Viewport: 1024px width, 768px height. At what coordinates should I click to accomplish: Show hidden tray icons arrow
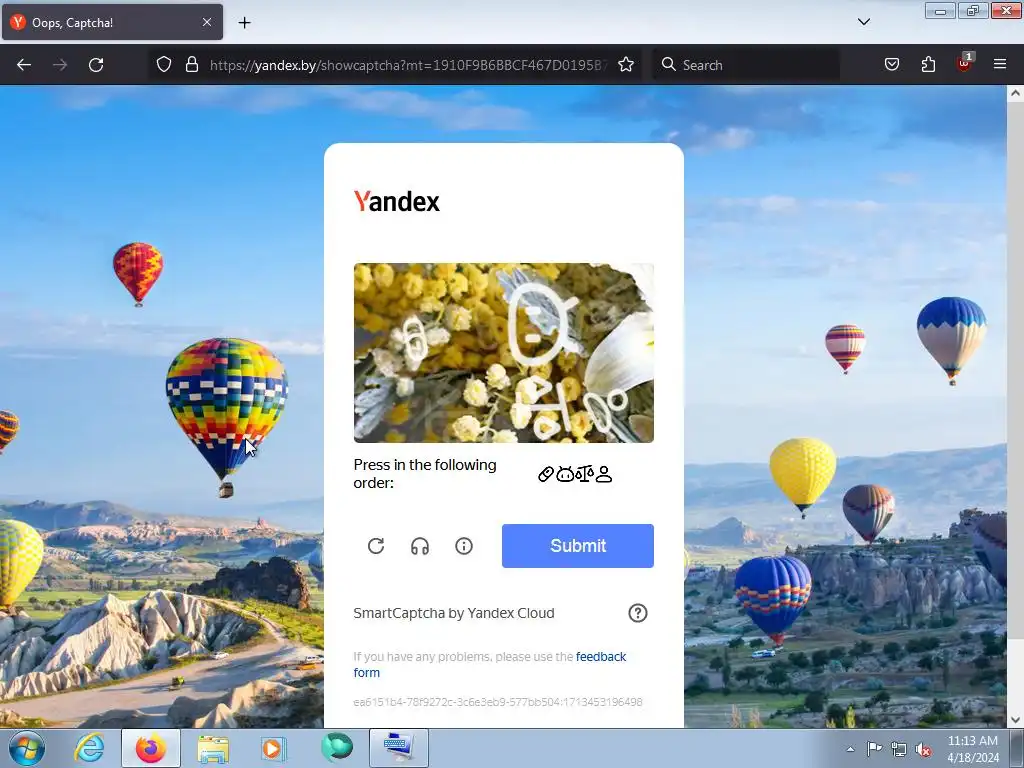[850, 749]
